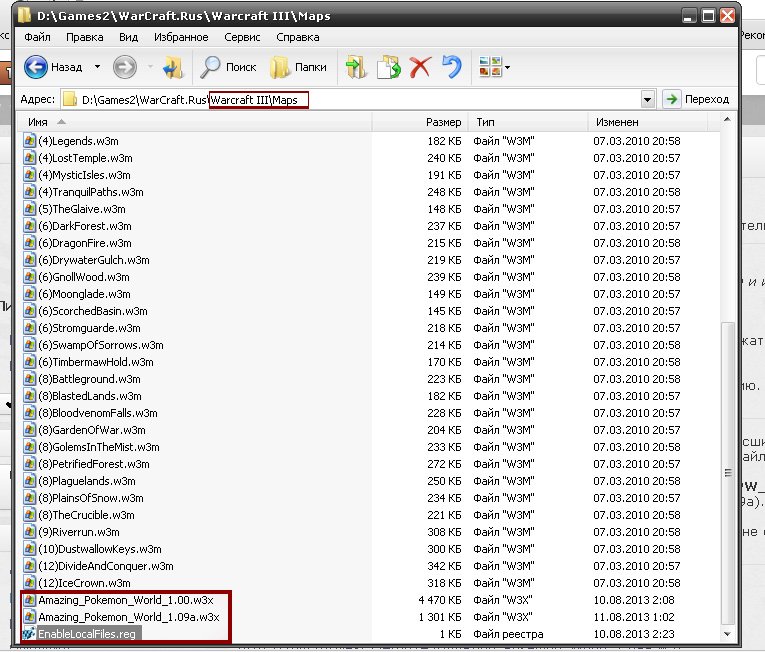
Task: Click the blue Undo arrow icon
Action: 452,67
